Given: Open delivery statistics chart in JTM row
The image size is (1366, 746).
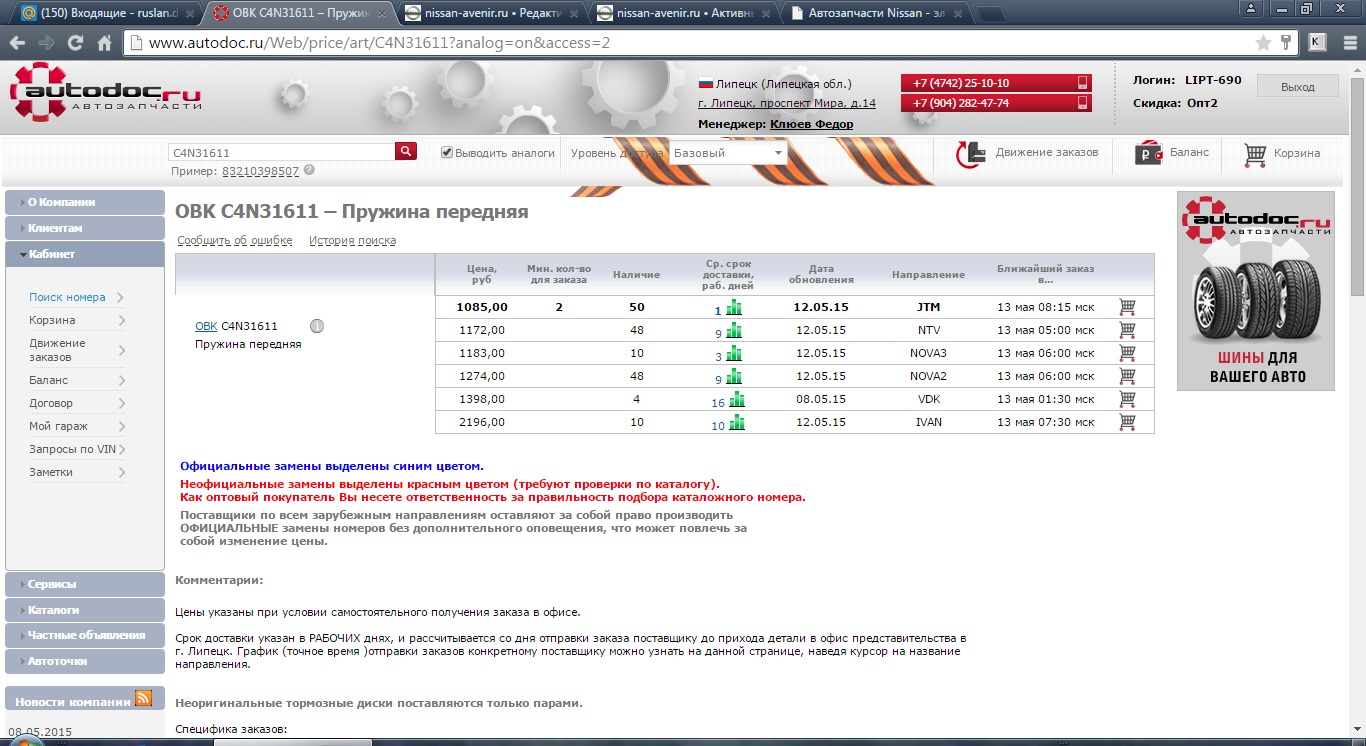Looking at the screenshot, I should pos(736,307).
